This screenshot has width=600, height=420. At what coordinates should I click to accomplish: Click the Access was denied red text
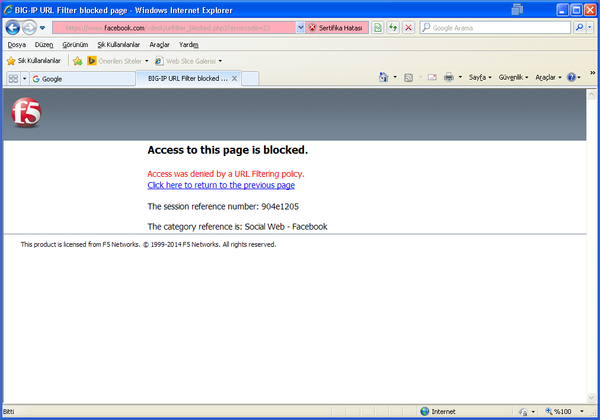(226, 174)
